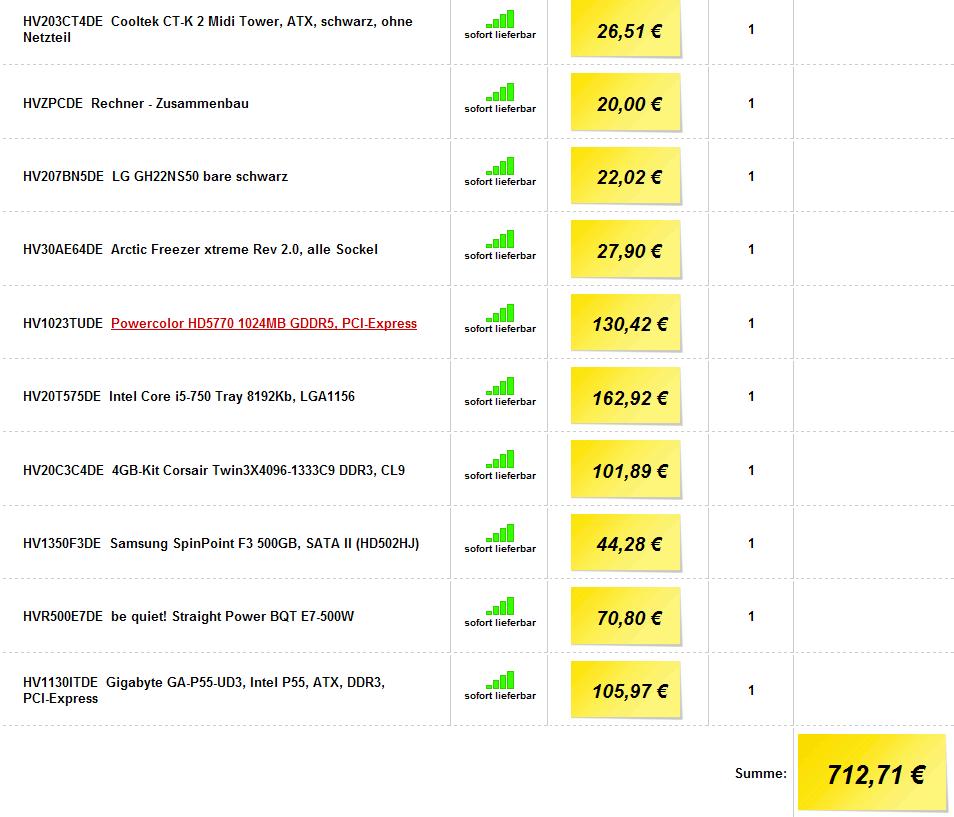This screenshot has width=954, height=817.
Task: Click quantity 1 in the Cooltek row
Action: [751, 29]
